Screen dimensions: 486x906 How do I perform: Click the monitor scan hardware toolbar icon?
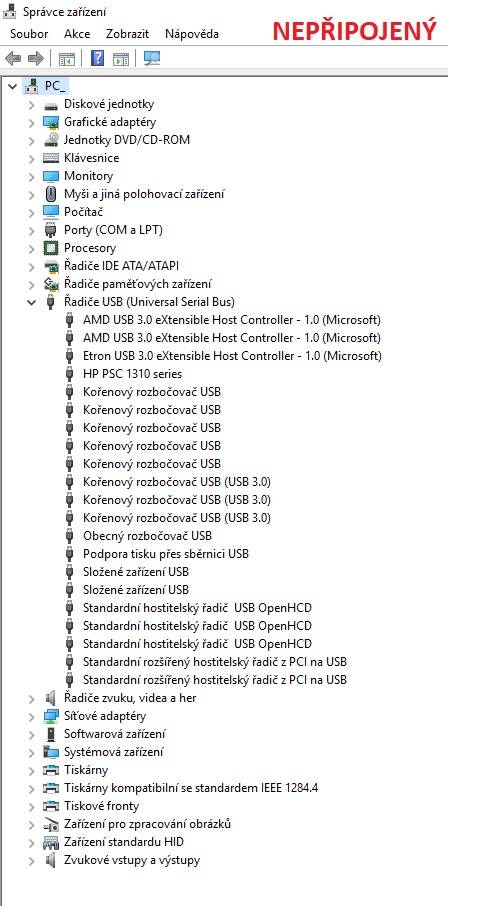(x=151, y=58)
